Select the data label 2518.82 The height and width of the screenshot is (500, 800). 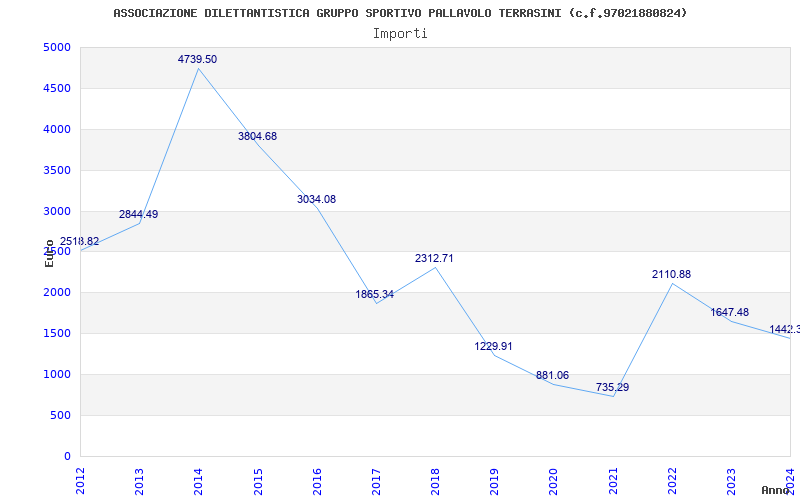point(80,241)
